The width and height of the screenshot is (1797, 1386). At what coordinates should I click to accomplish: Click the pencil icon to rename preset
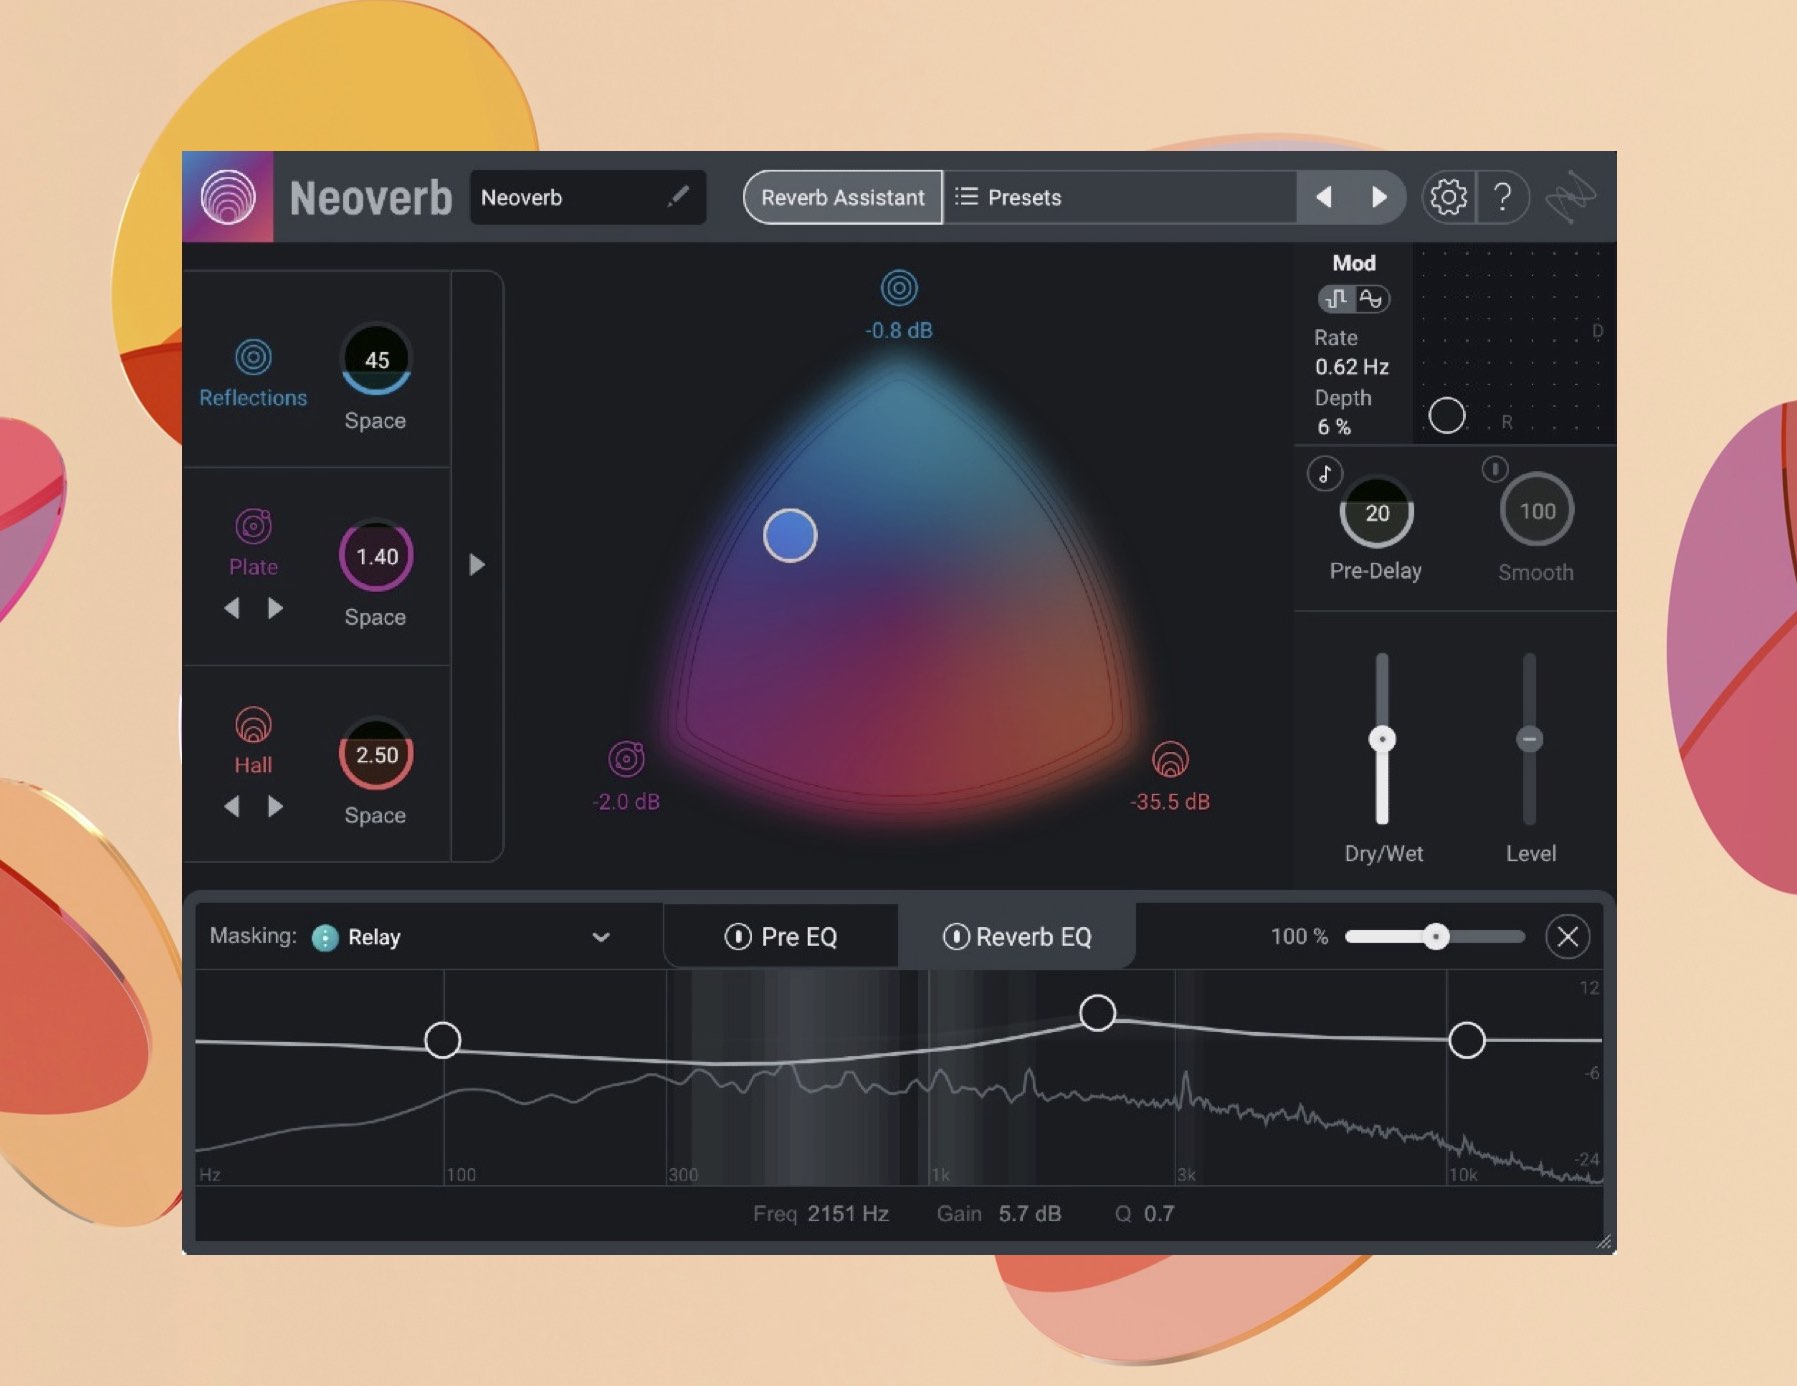coord(678,196)
